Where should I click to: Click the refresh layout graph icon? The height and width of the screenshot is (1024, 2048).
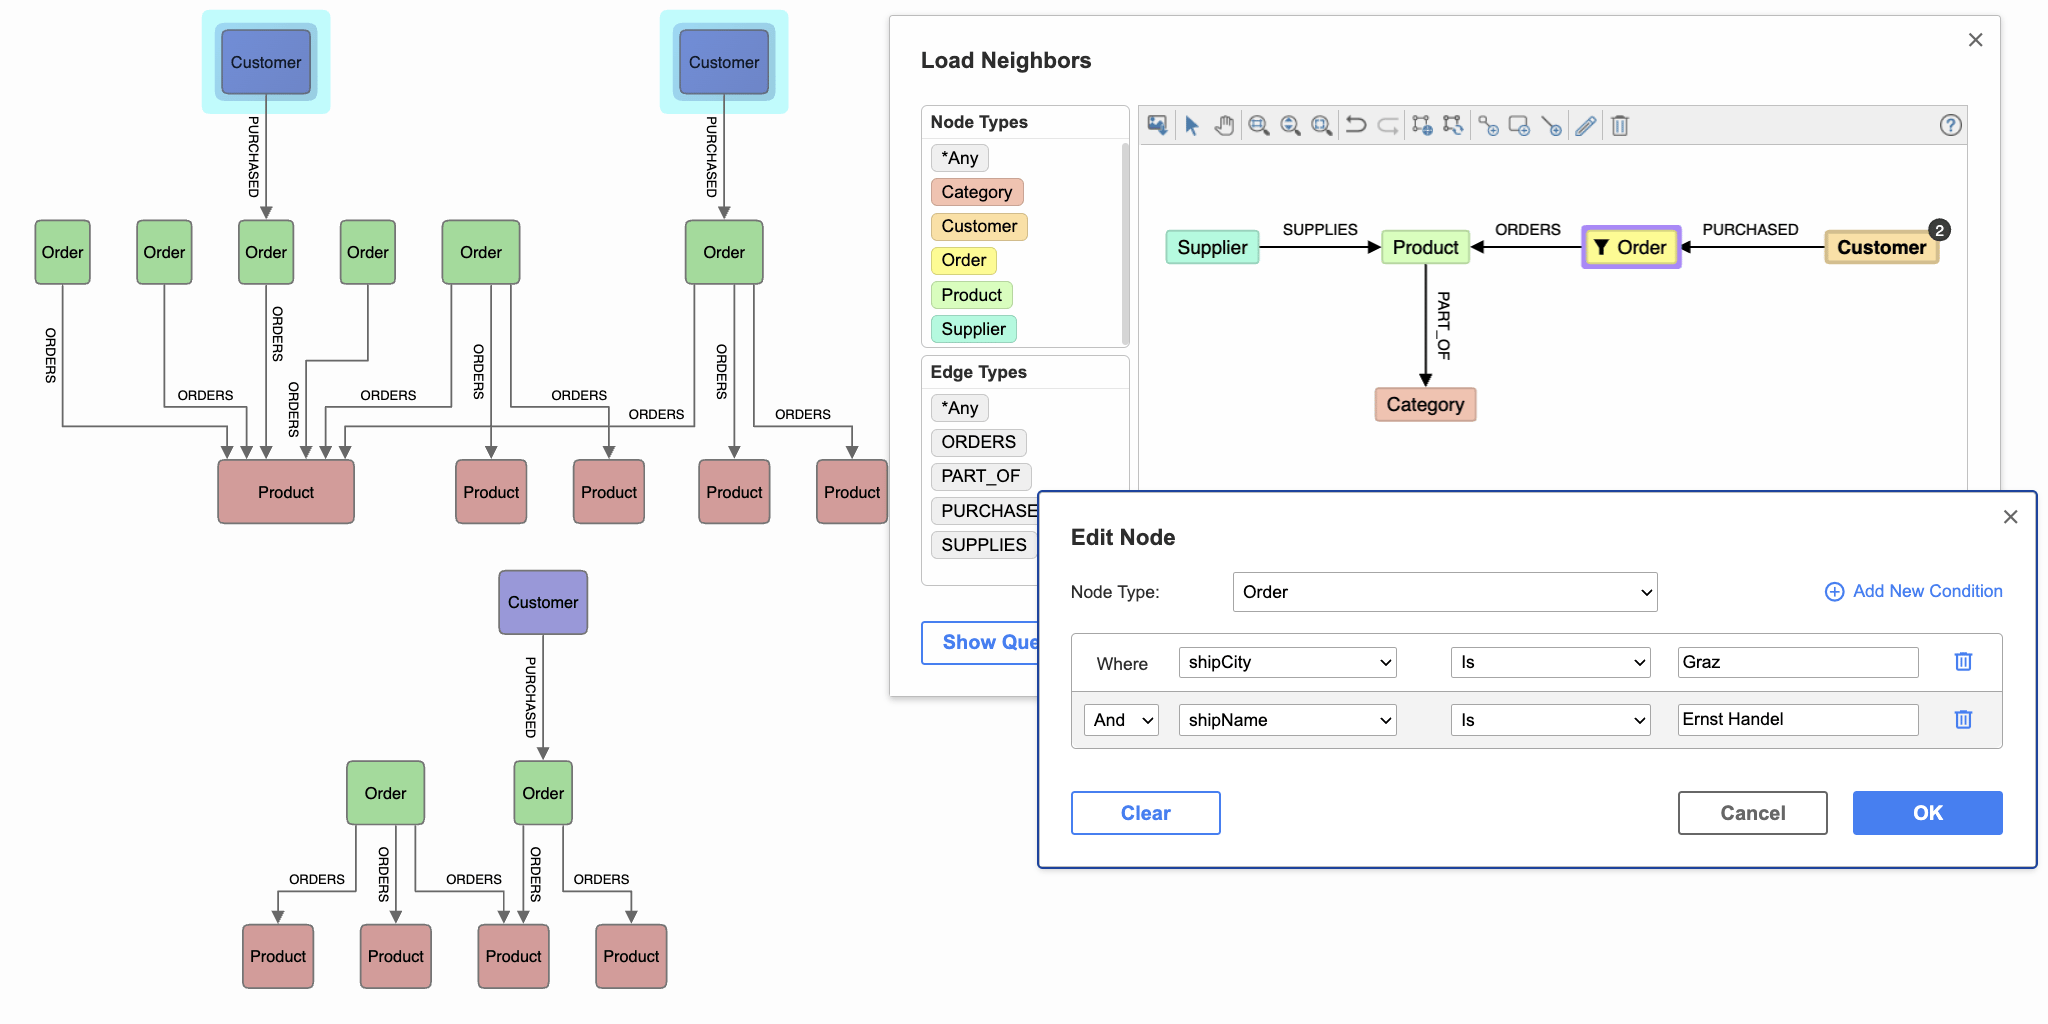pos(1453,125)
